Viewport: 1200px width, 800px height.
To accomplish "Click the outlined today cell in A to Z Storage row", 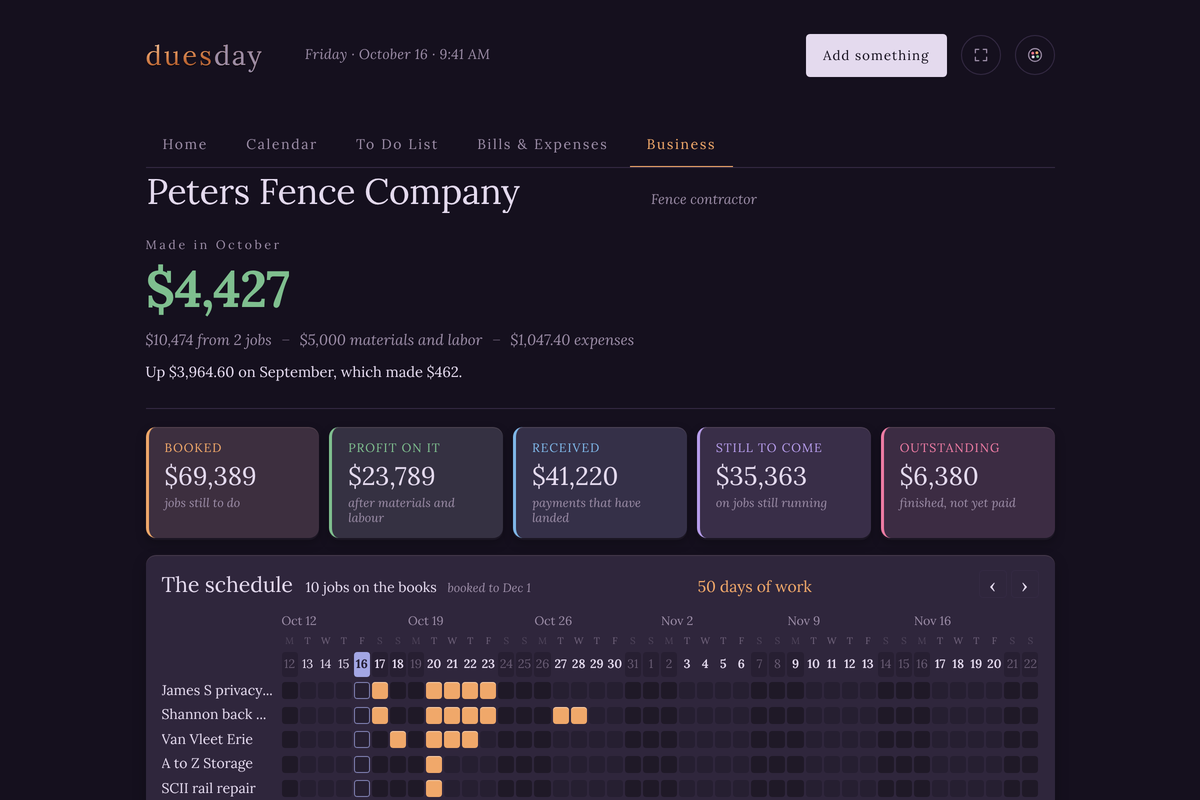I will (362, 764).
